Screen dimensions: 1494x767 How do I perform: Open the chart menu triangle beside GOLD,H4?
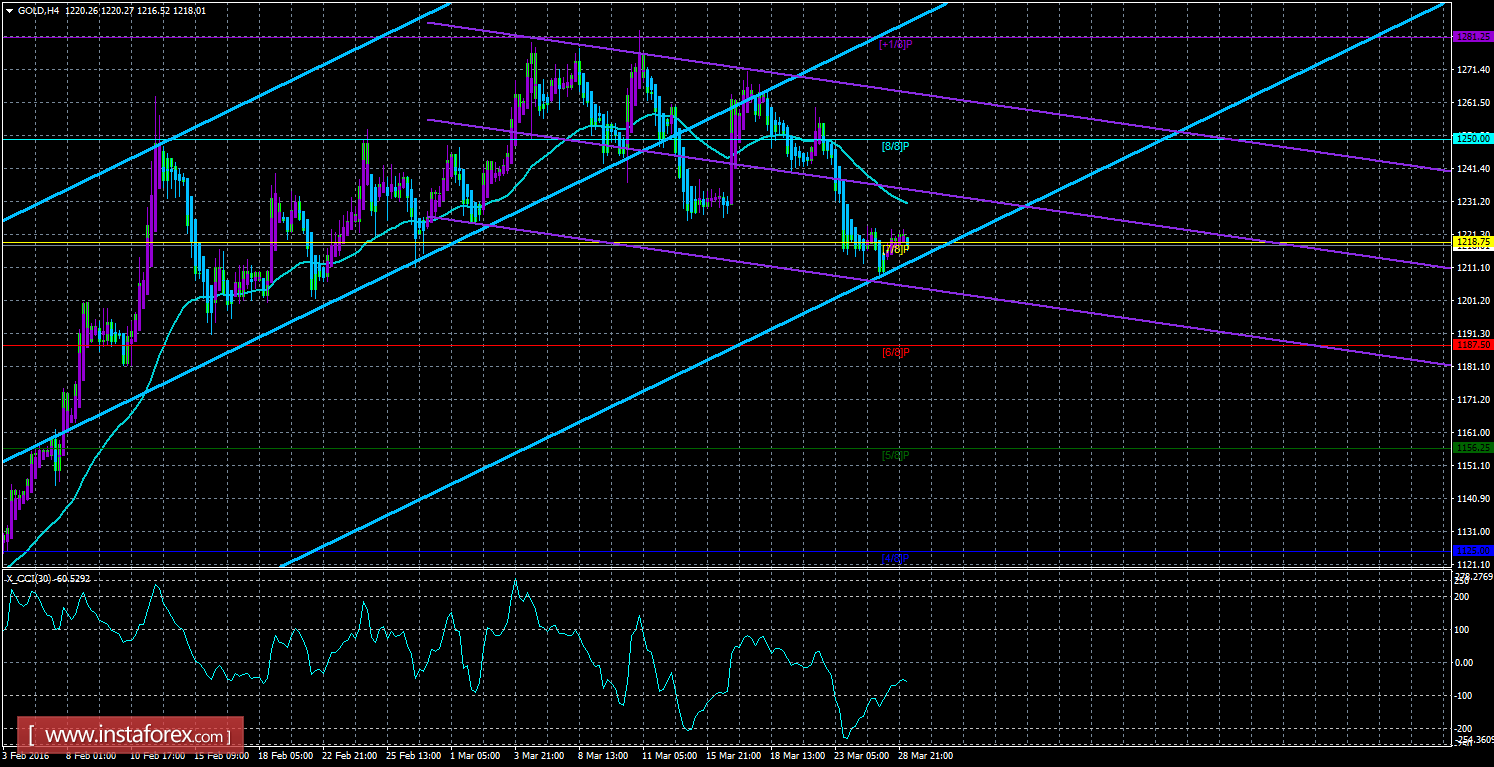(x=9, y=10)
